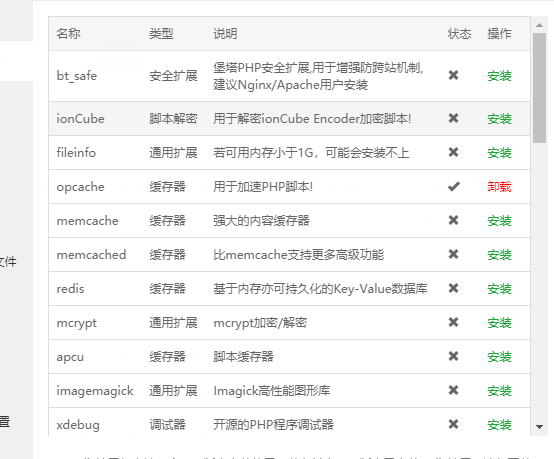The height and width of the screenshot is (459, 554).
Task: Click description 比memcache支持更多高级功能
Action: pos(299,255)
